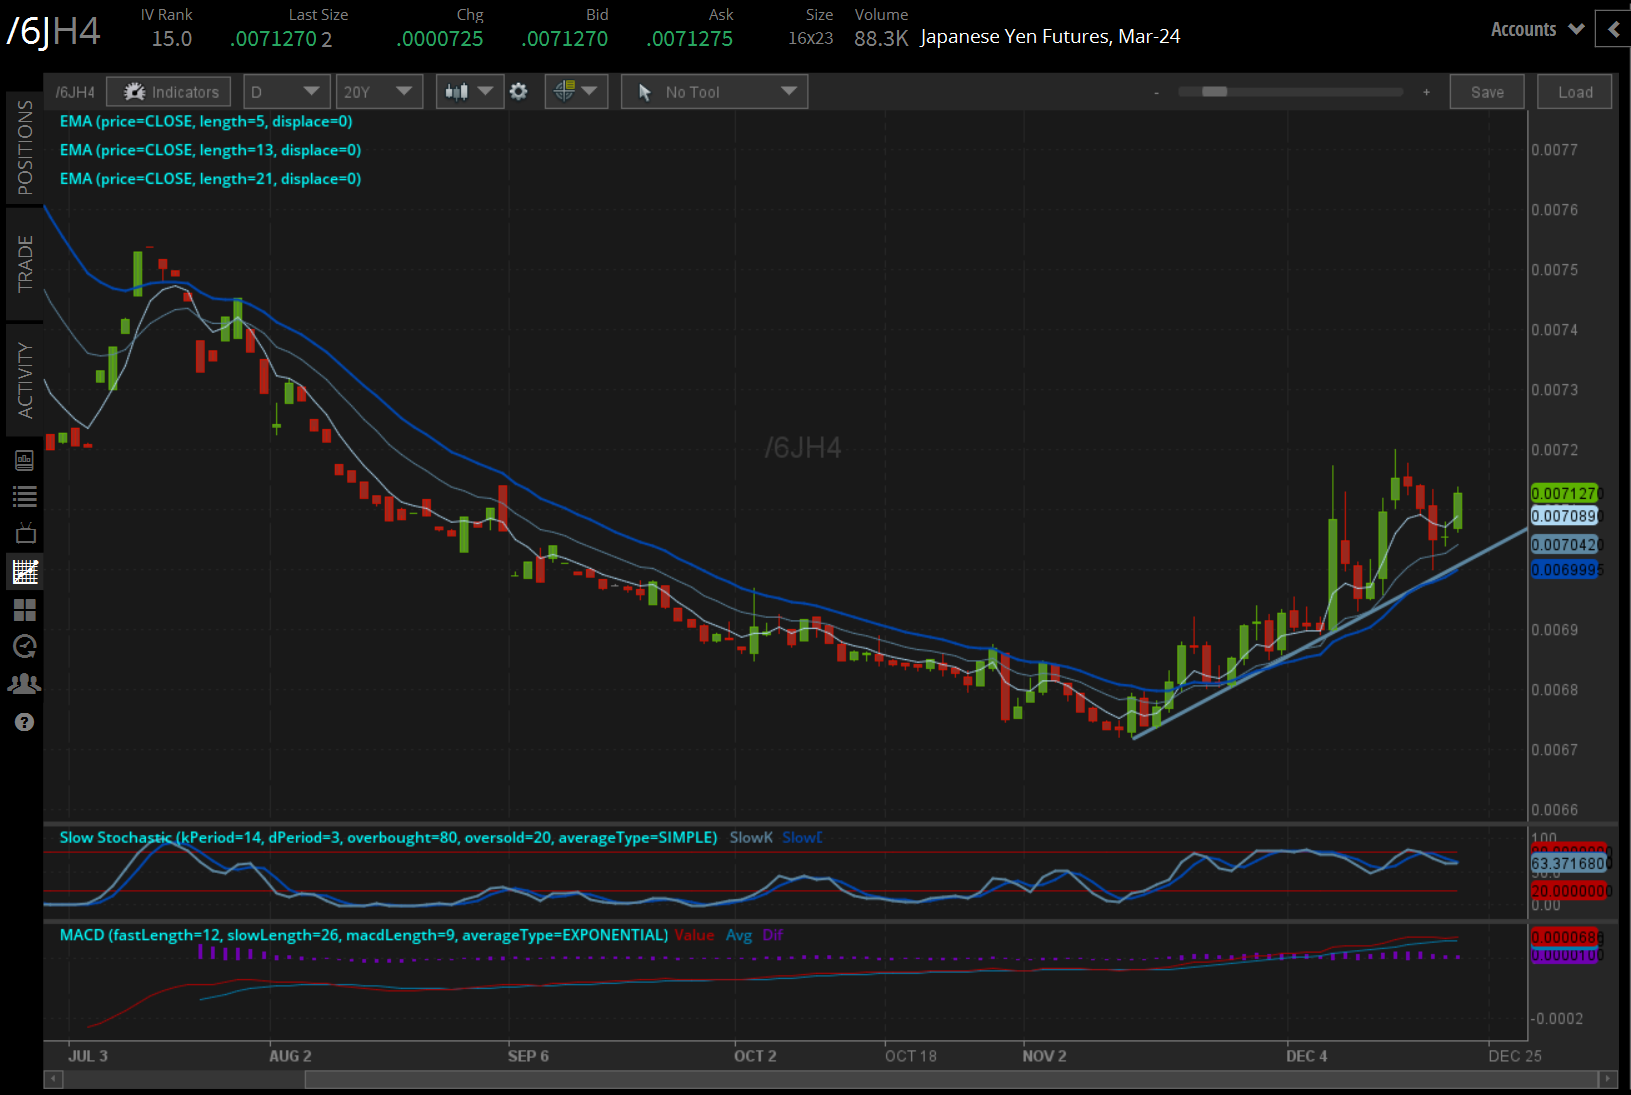Switch to the POSITIONS tab

[25, 148]
